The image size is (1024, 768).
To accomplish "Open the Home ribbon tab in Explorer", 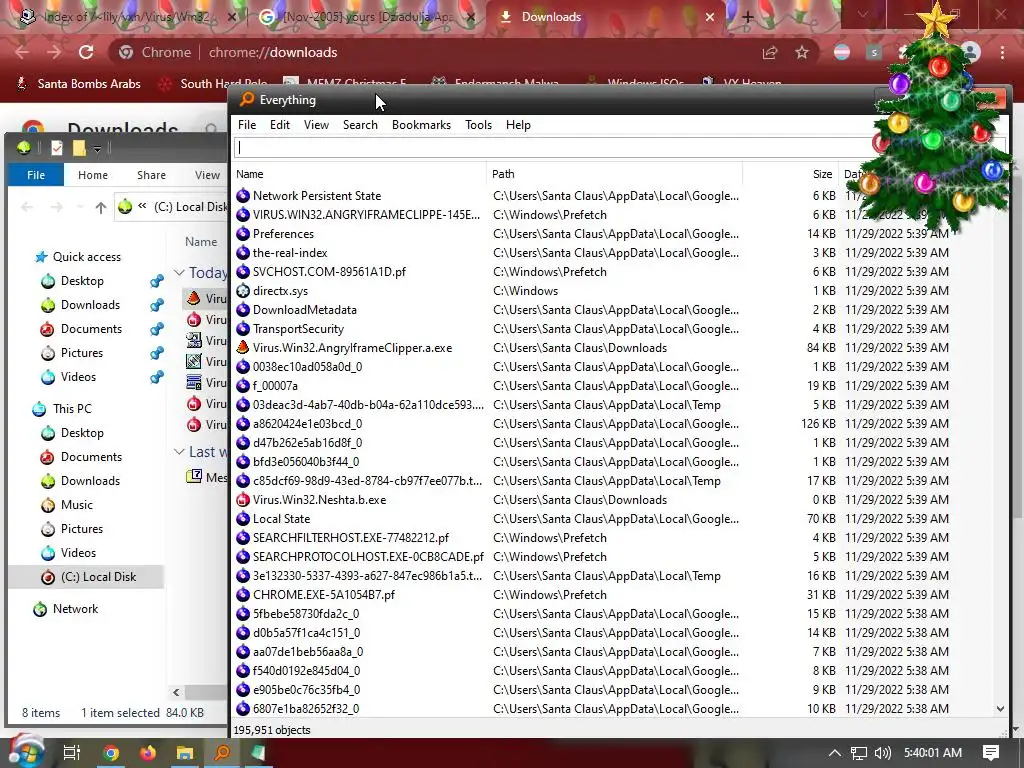I will 93,175.
